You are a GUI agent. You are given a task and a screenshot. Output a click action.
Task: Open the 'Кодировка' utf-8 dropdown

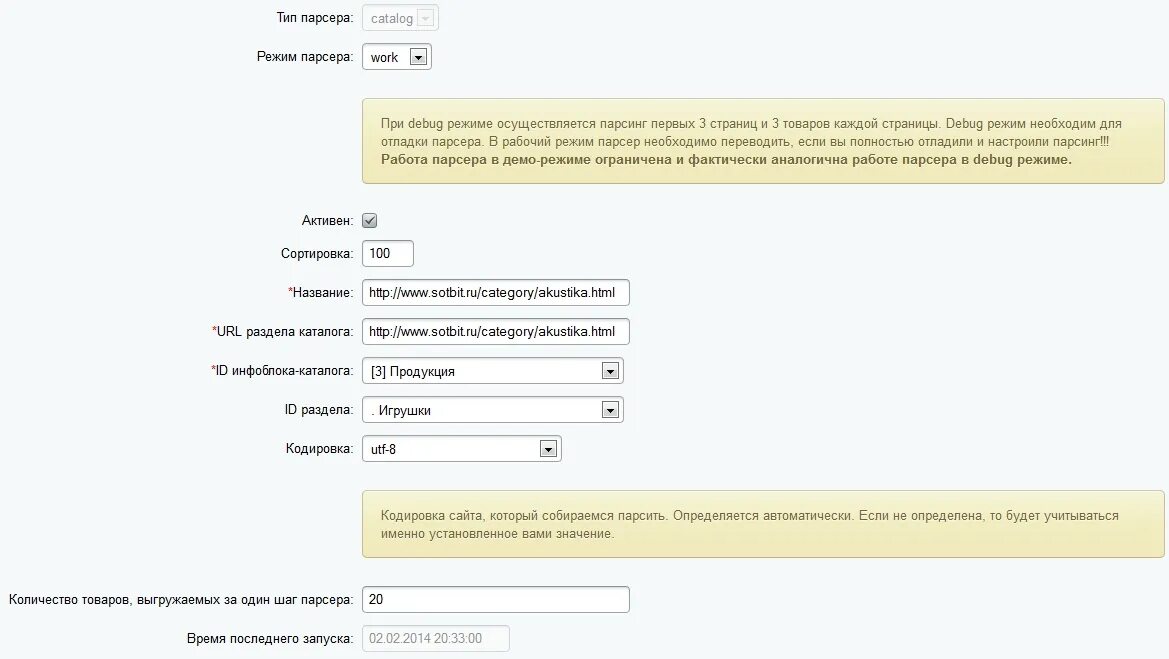coord(461,449)
